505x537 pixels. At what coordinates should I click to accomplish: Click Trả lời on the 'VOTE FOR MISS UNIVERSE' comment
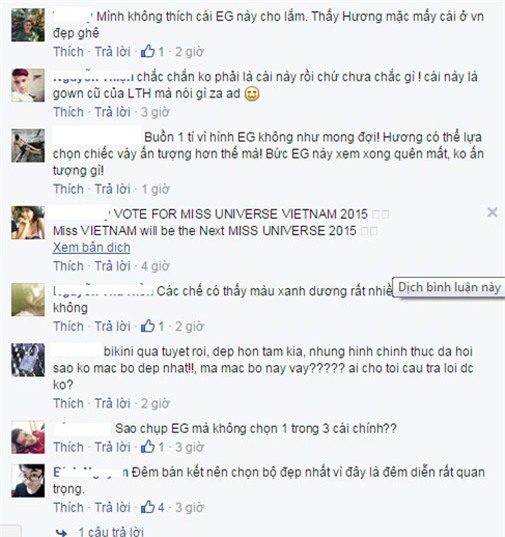(112, 266)
